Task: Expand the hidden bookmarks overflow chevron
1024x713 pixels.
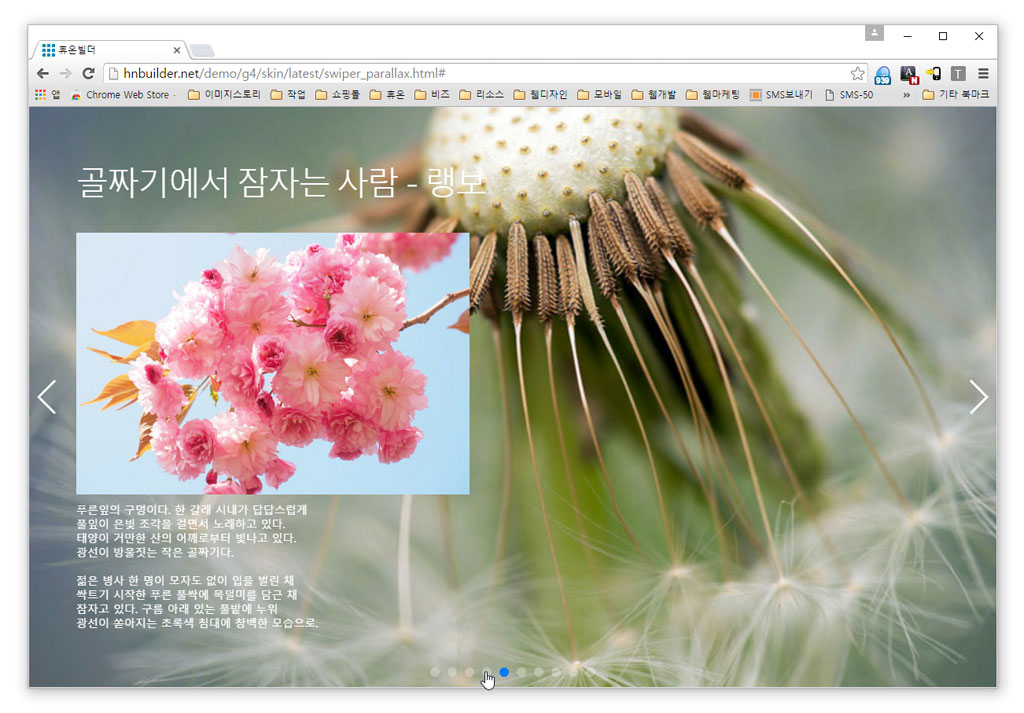Action: pos(906,95)
